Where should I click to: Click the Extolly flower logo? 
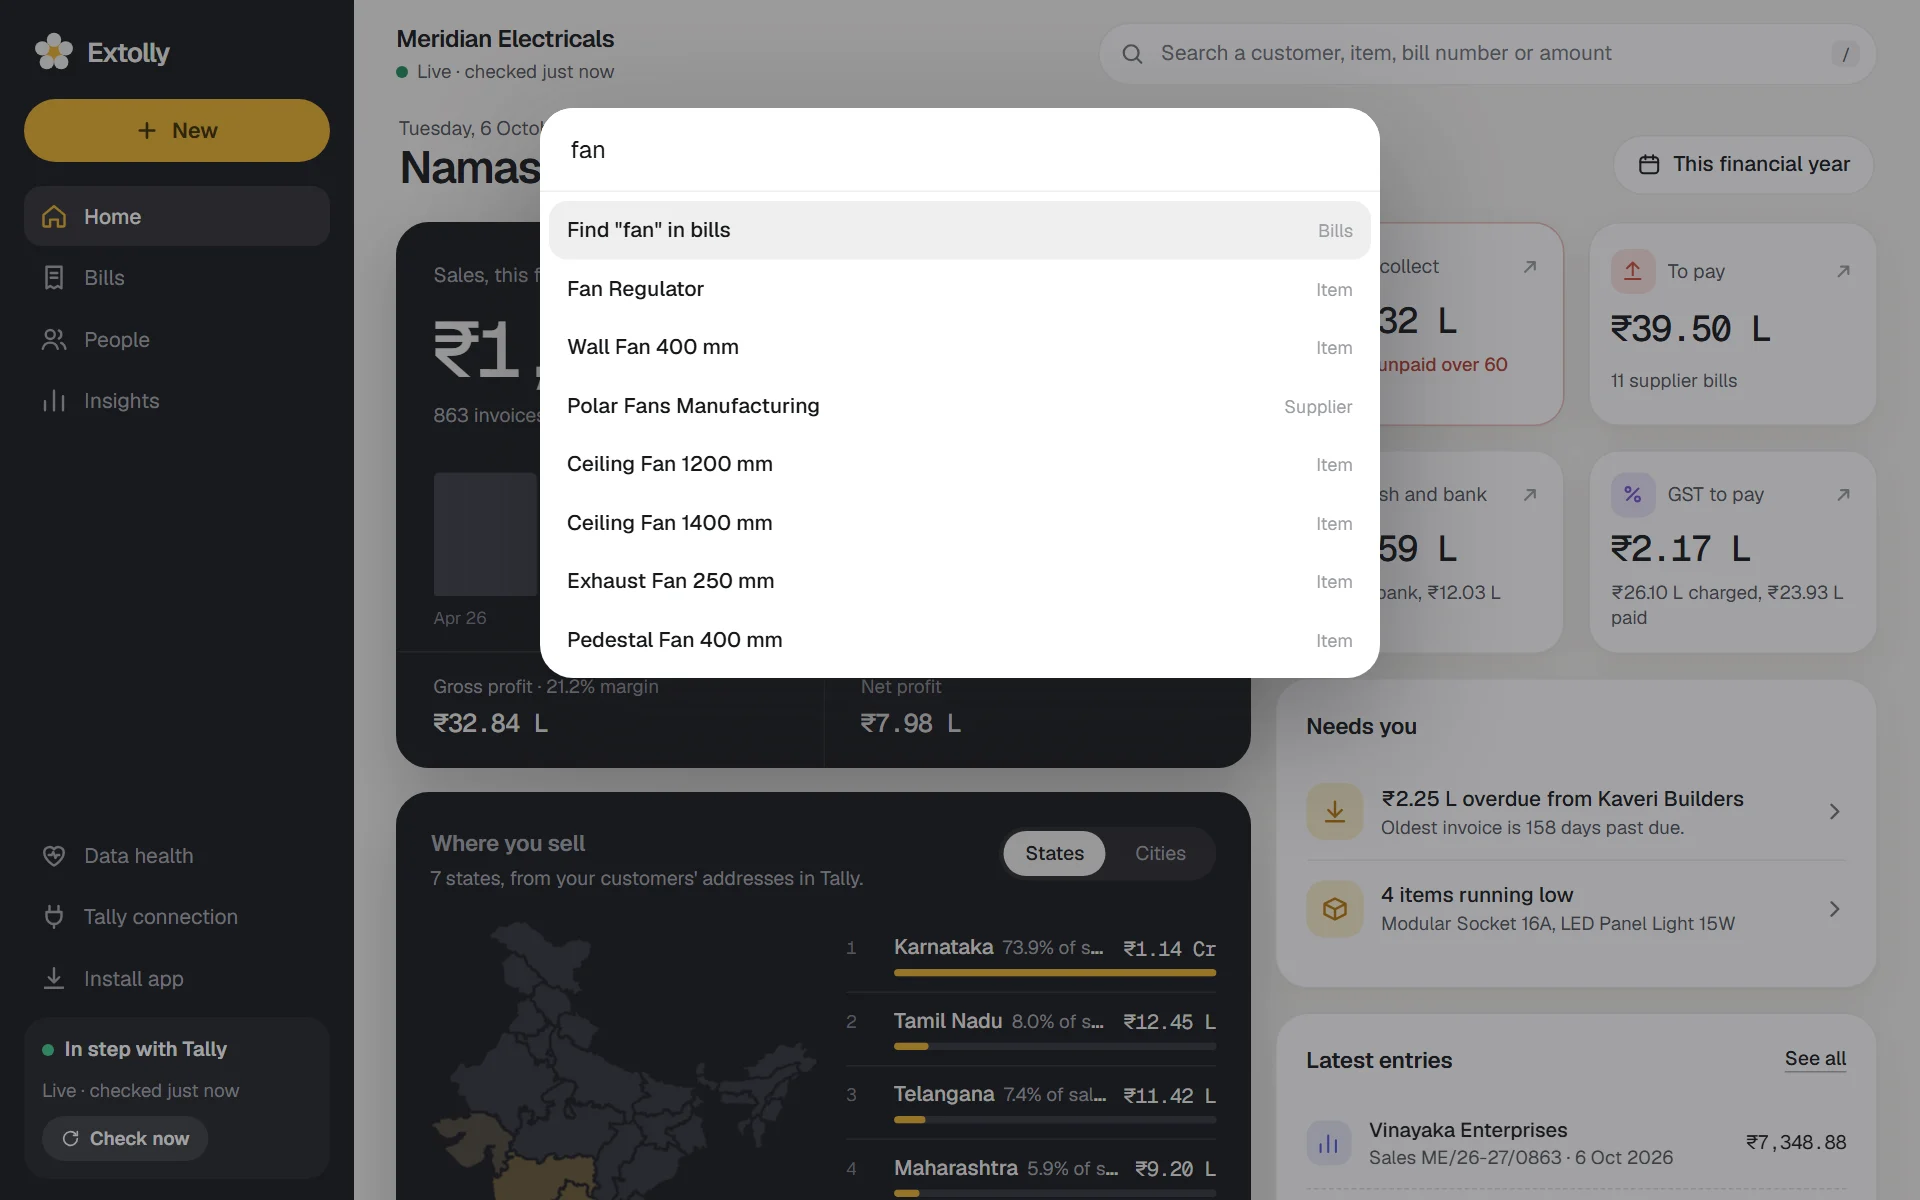pyautogui.click(x=54, y=52)
